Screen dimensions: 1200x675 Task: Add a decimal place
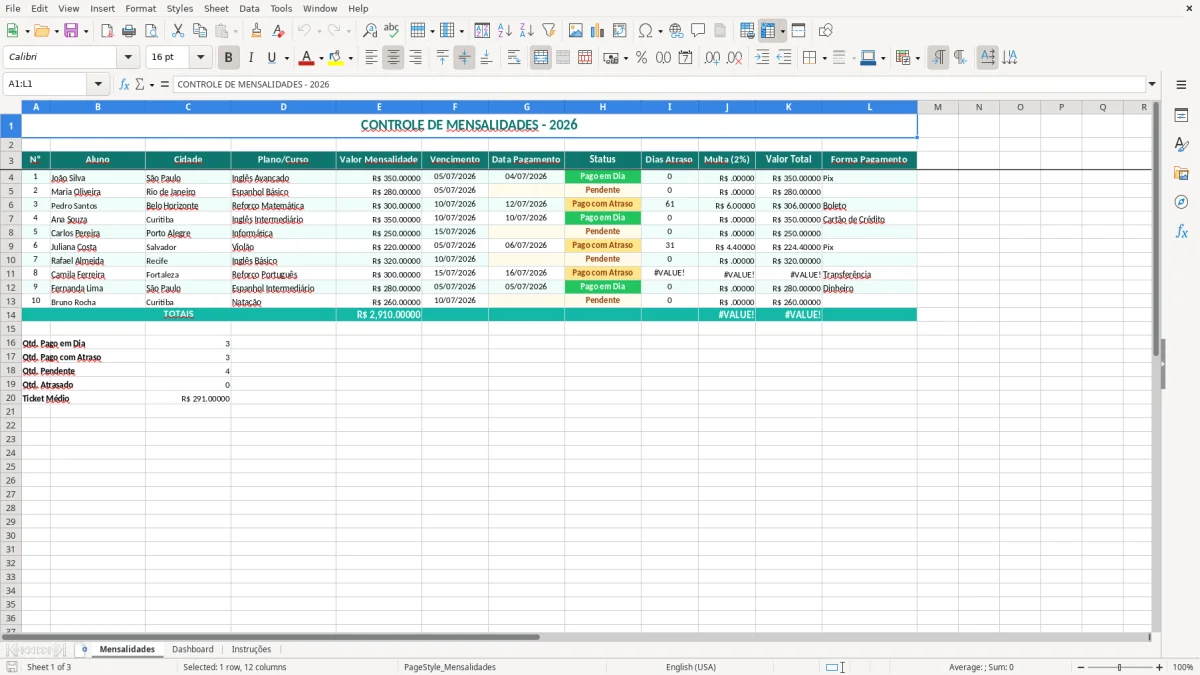pyautogui.click(x=712, y=58)
